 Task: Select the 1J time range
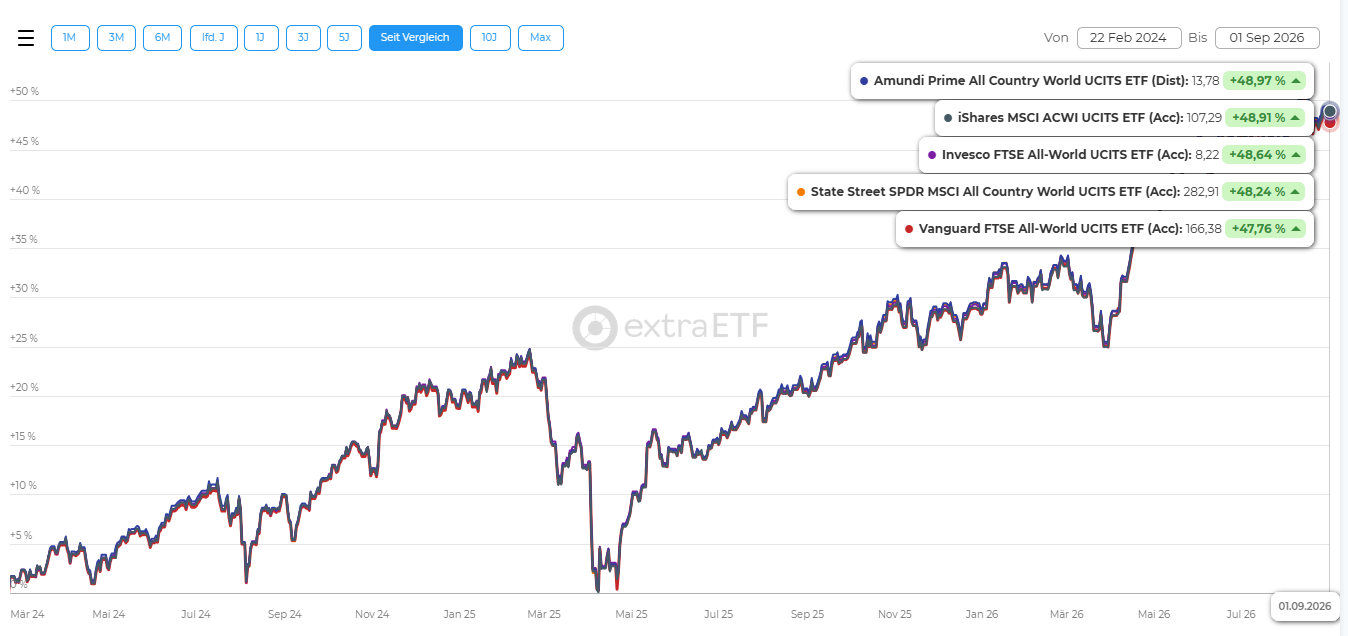coord(261,38)
